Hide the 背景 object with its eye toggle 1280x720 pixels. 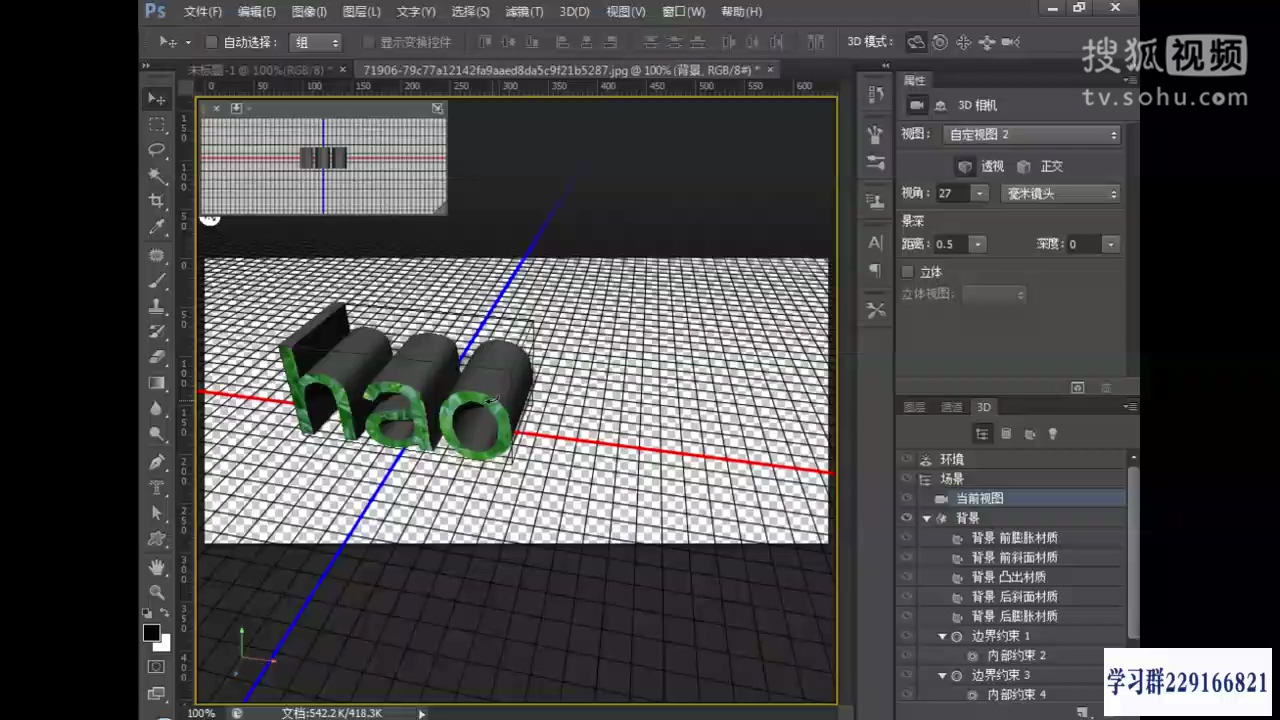[906, 517]
